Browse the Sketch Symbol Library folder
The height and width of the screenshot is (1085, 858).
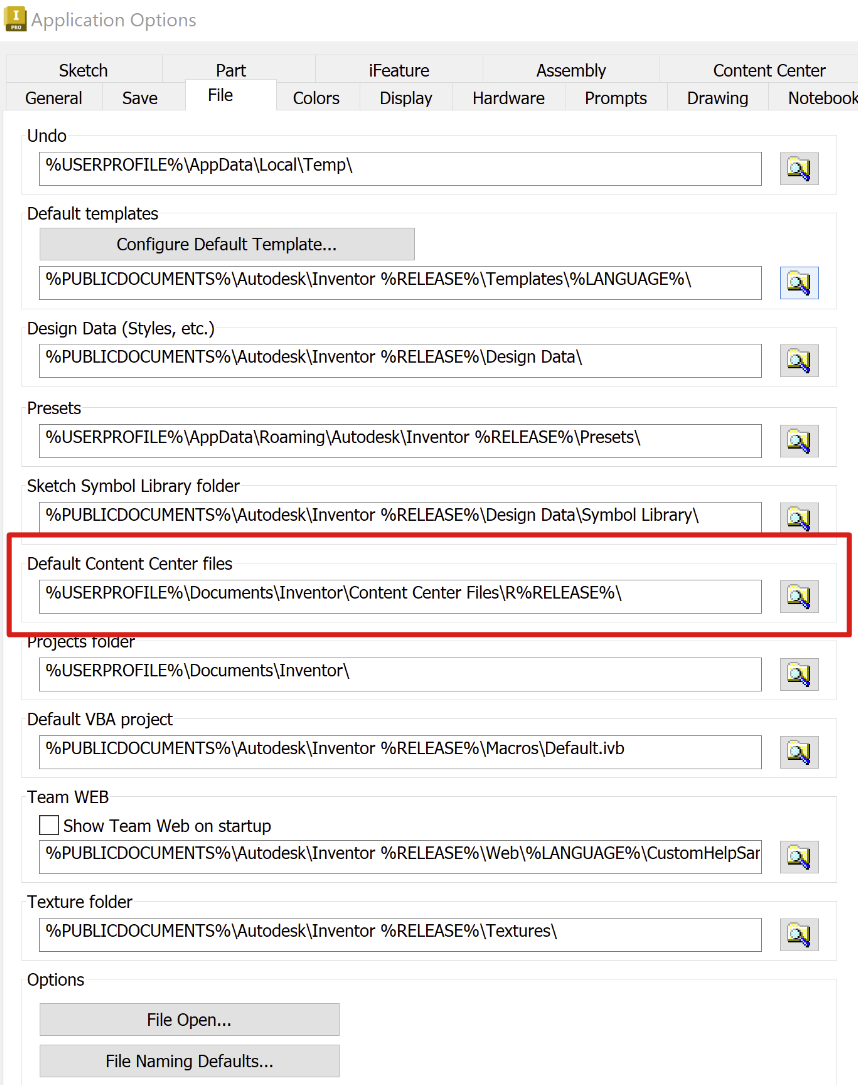click(799, 518)
